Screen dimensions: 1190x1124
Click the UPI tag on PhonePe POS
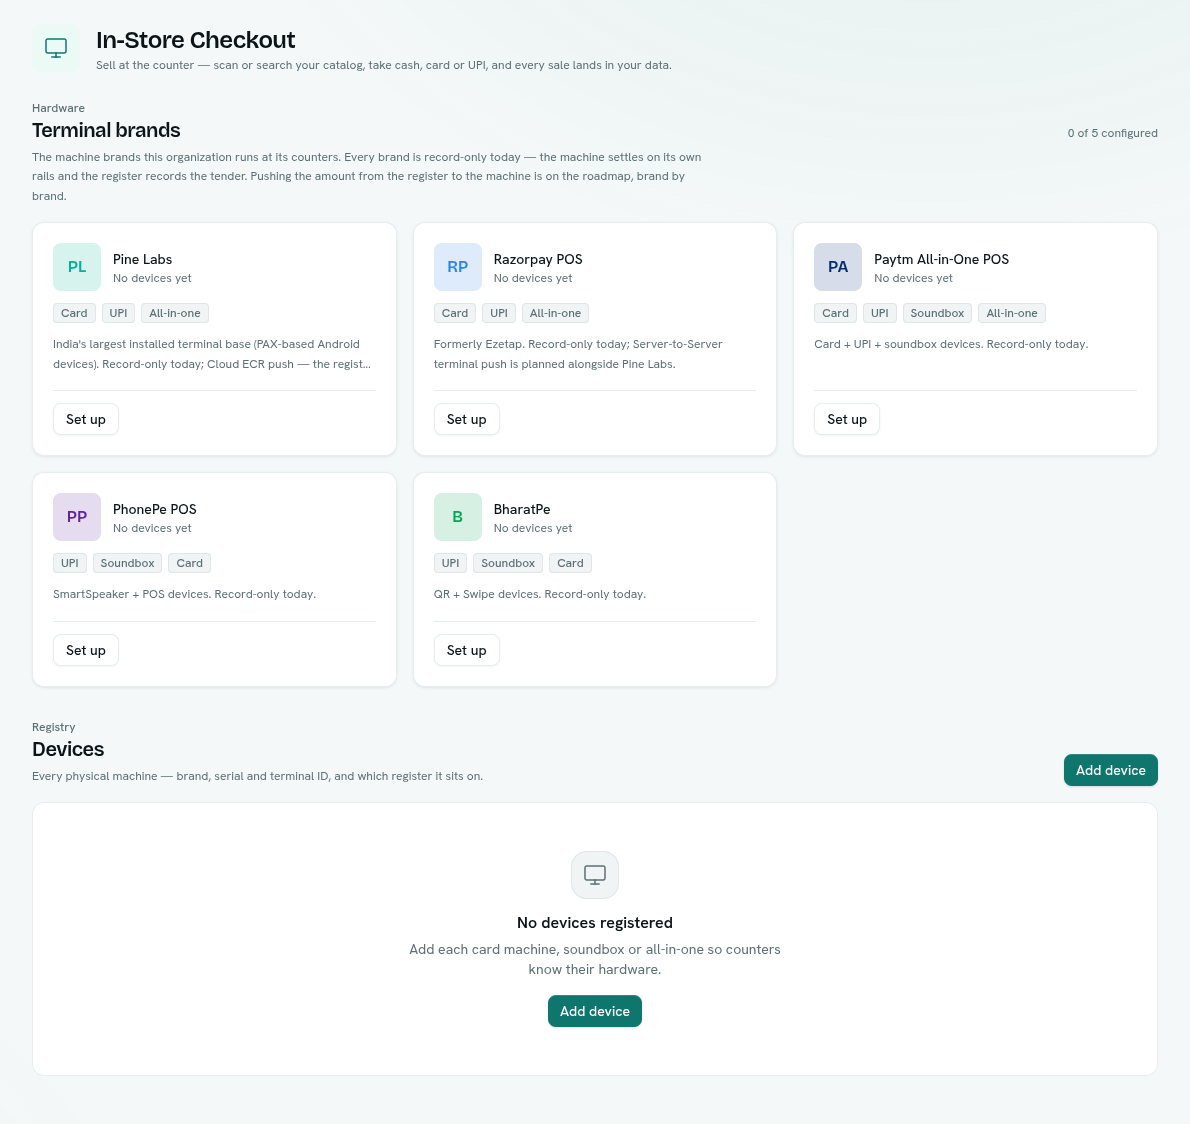tap(70, 563)
